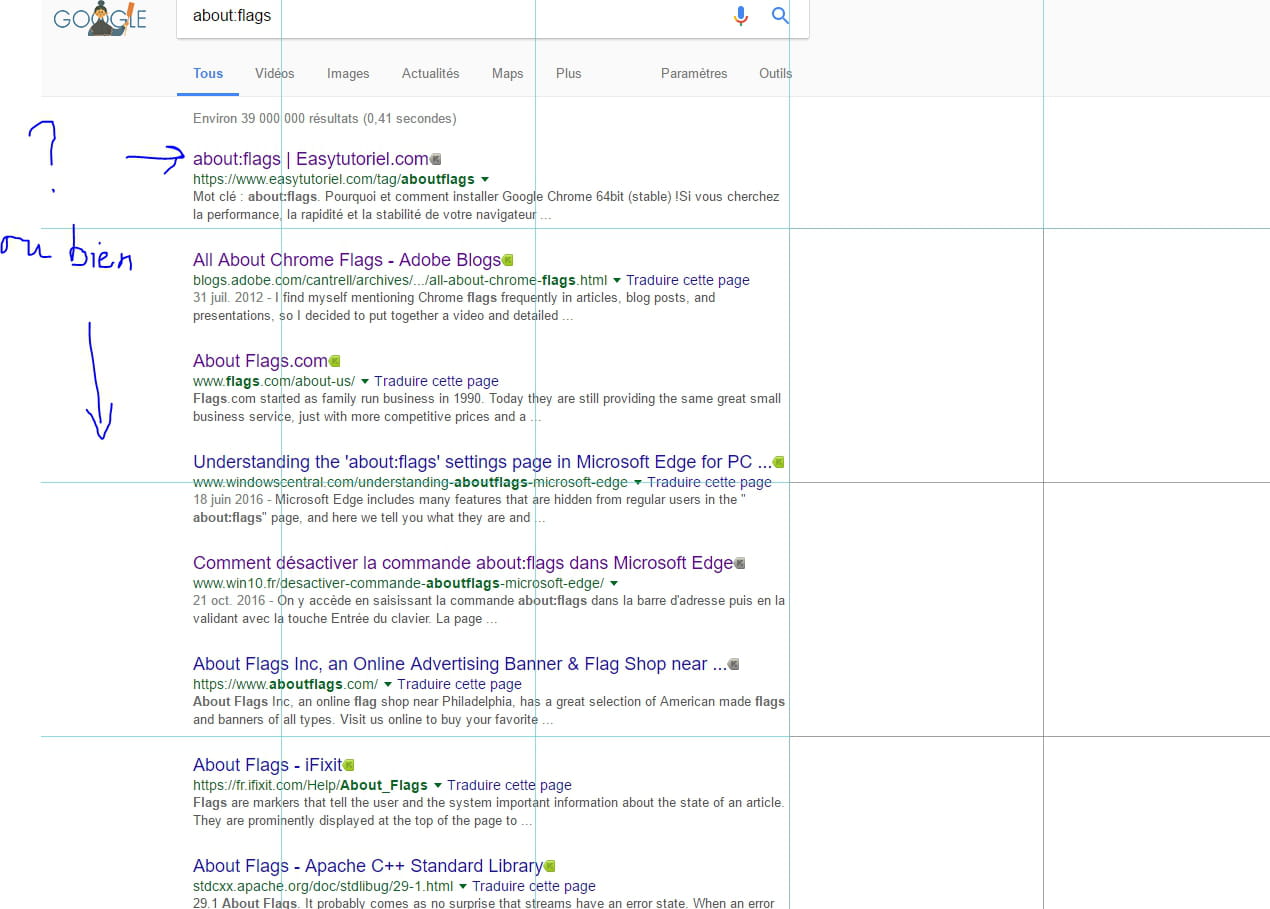Screen dimensions: 1270x909
Task: Open Understanding the 'about:flags' settings page result
Action: 482,462
